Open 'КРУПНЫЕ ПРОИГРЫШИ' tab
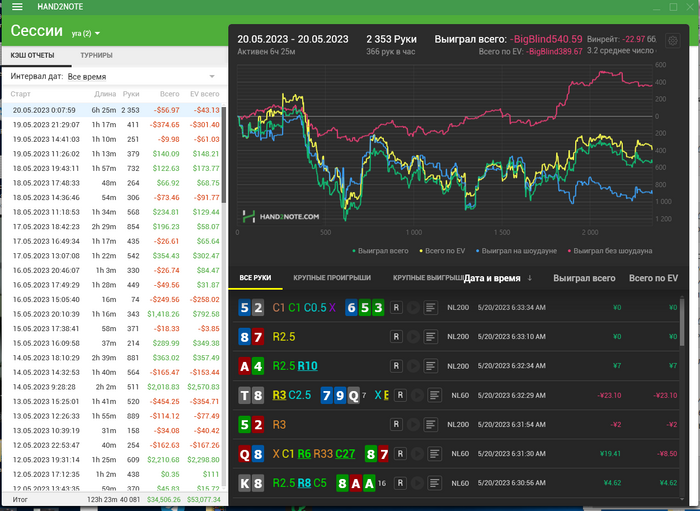The height and width of the screenshot is (511, 700). click(332, 278)
